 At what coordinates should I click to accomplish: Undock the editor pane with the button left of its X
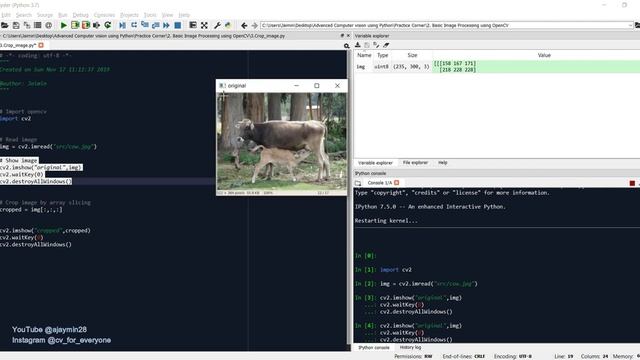pyautogui.click(x=342, y=36)
